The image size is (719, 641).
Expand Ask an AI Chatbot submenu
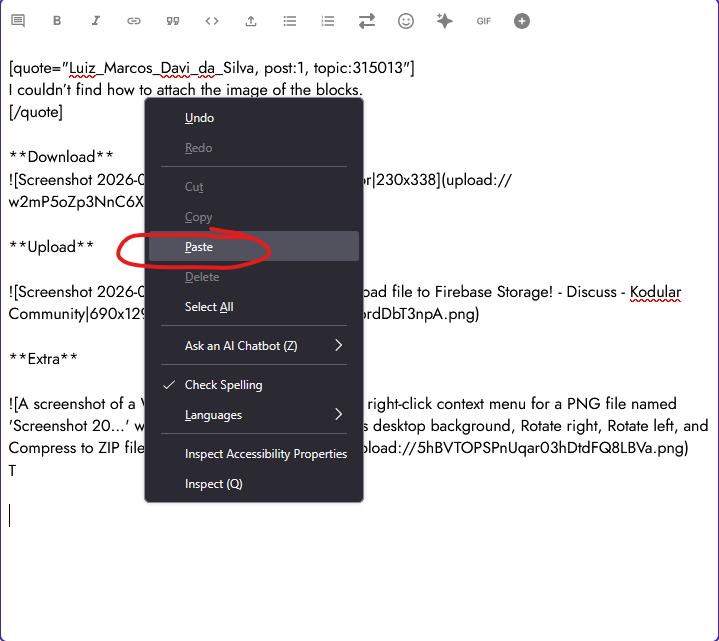point(254,345)
